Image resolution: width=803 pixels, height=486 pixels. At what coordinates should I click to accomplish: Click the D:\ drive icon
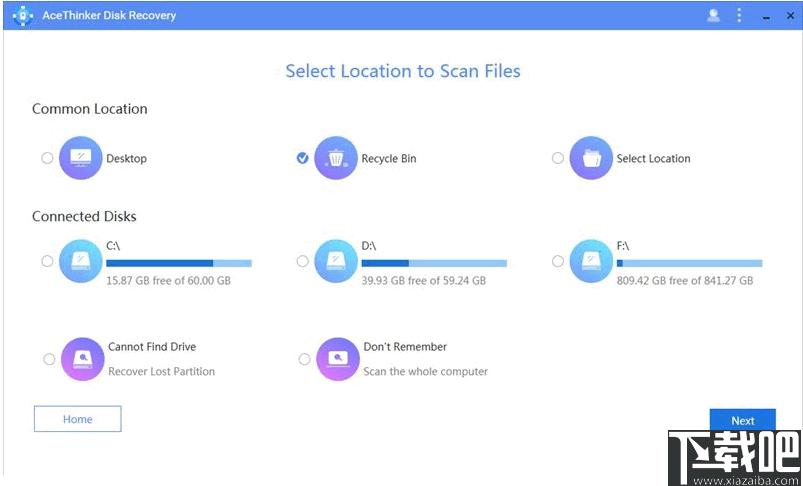[x=336, y=261]
